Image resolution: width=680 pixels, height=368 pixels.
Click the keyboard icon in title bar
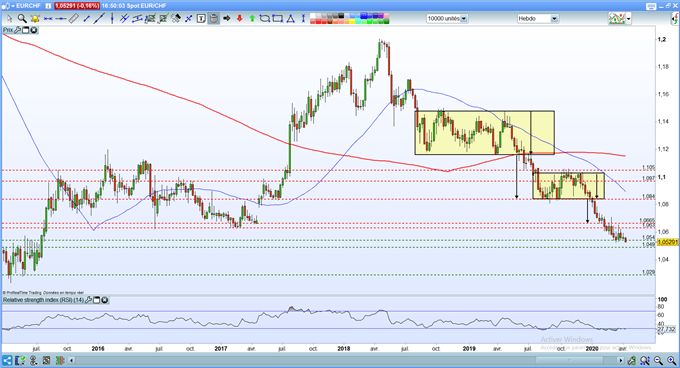point(651,7)
